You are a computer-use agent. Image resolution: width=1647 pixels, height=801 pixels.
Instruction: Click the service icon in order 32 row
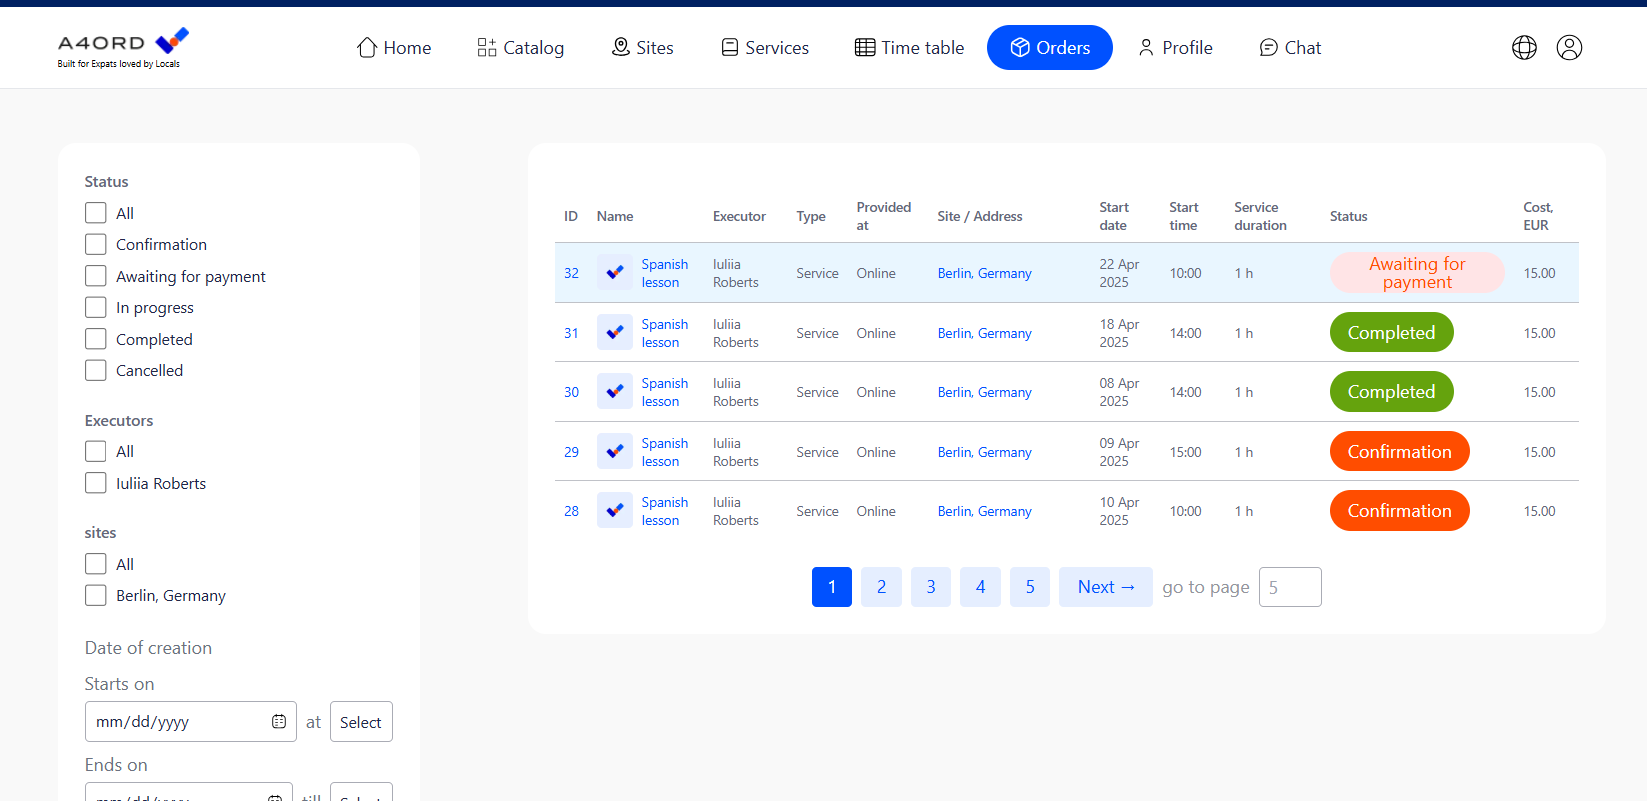pos(615,272)
